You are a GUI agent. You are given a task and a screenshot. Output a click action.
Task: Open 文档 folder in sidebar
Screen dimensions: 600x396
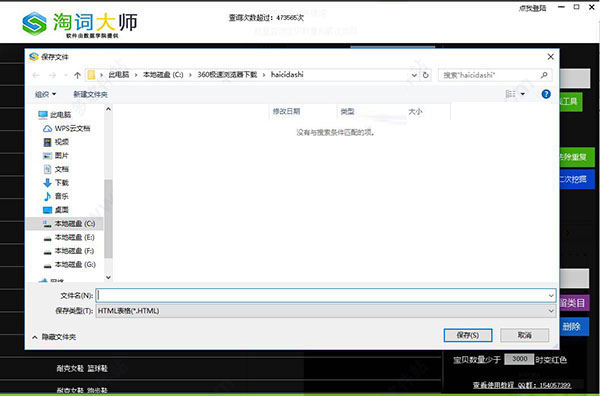tap(56, 169)
